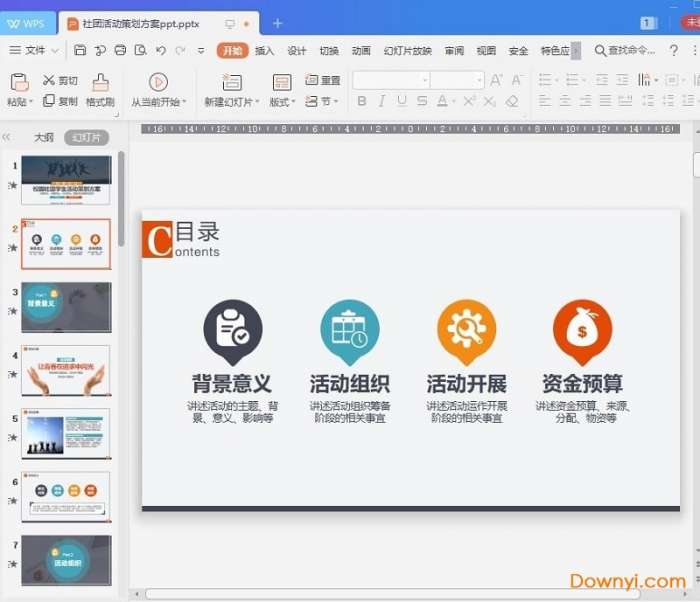
Task: Open the Section dropdown
Action: click(x=322, y=101)
